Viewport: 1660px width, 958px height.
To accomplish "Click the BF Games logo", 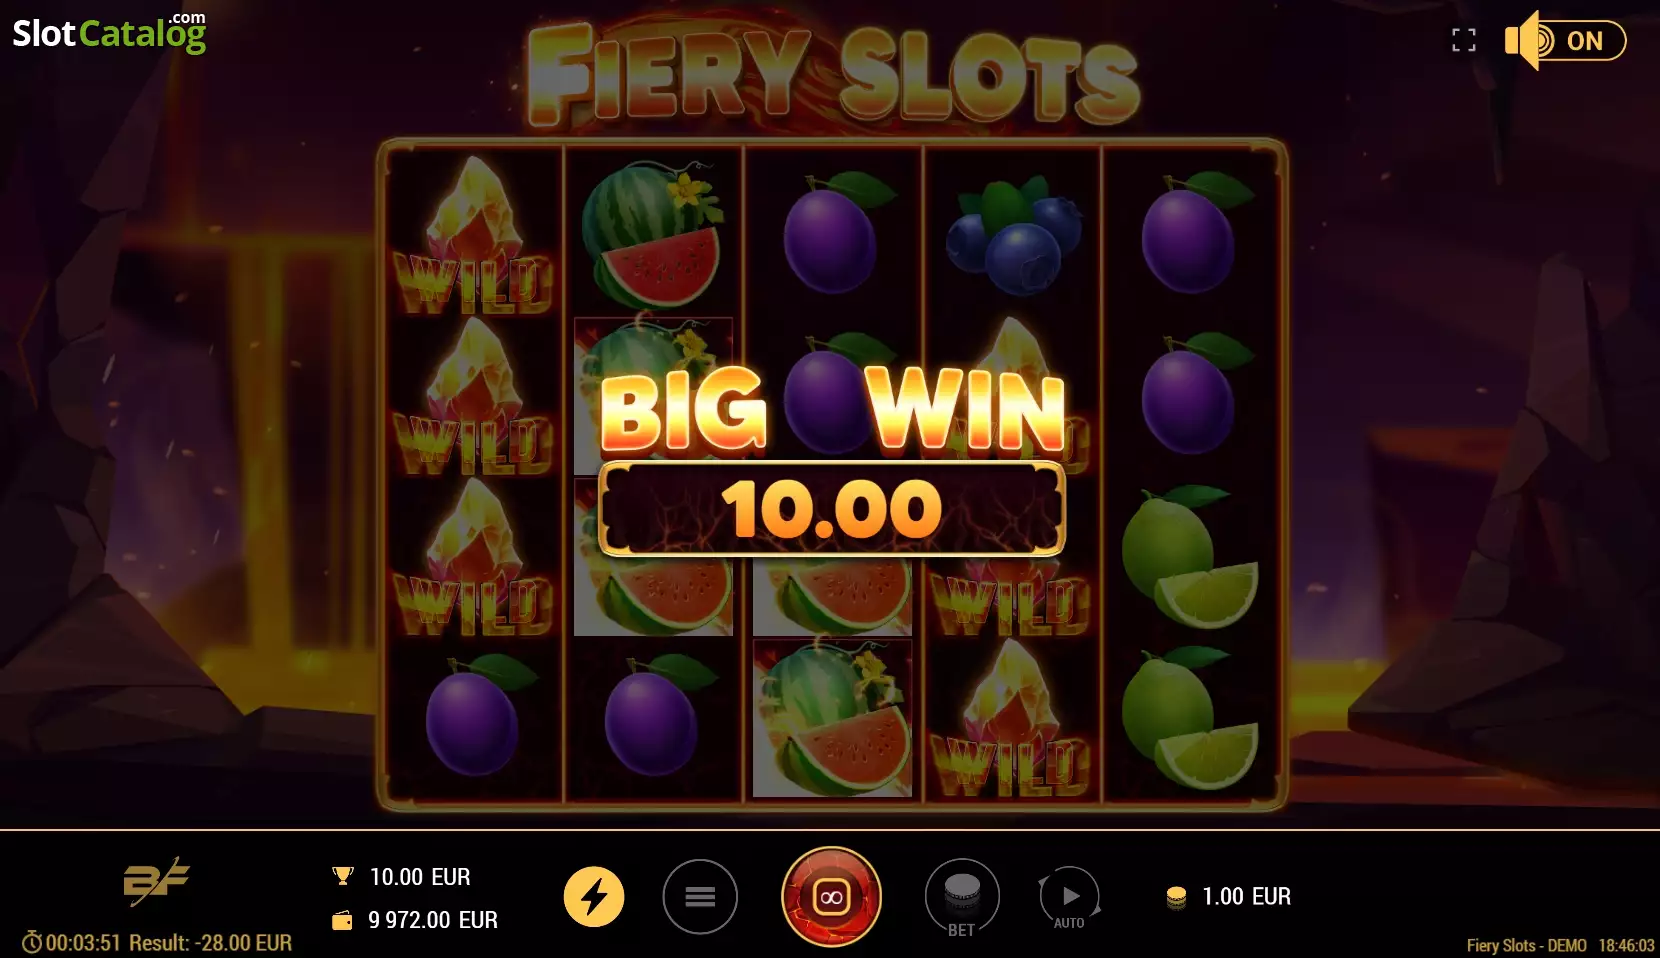I will (156, 881).
